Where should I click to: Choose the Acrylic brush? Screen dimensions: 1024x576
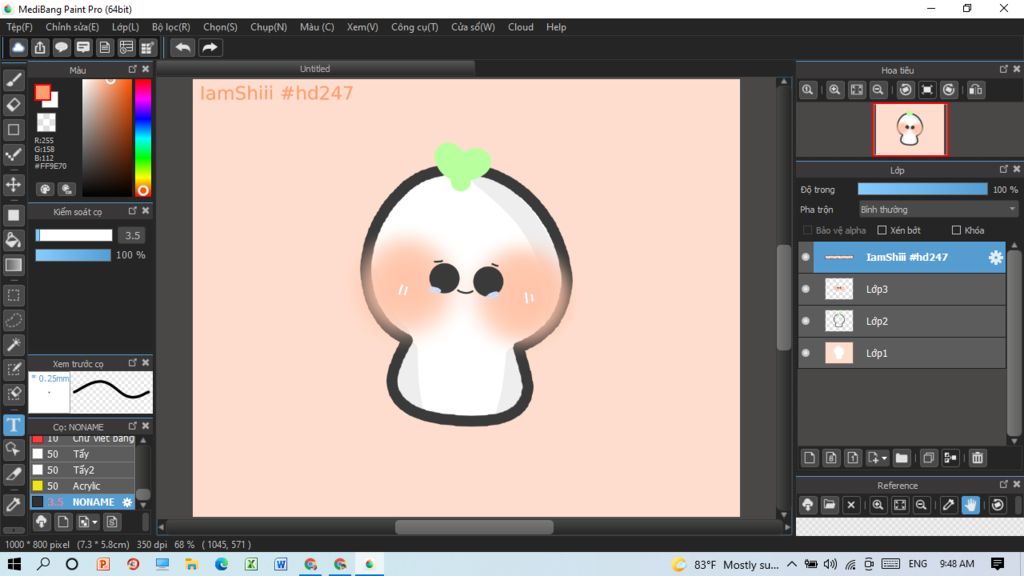point(82,486)
